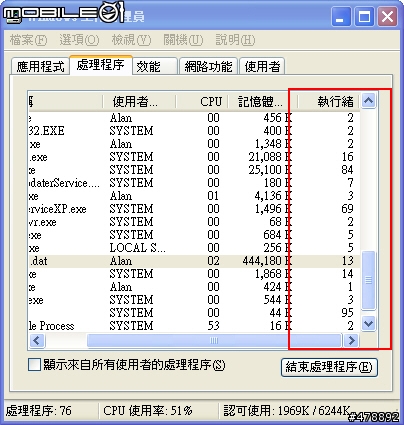Click the CPU 使用率: 51% status entry
The image size is (404, 425).
click(x=148, y=411)
